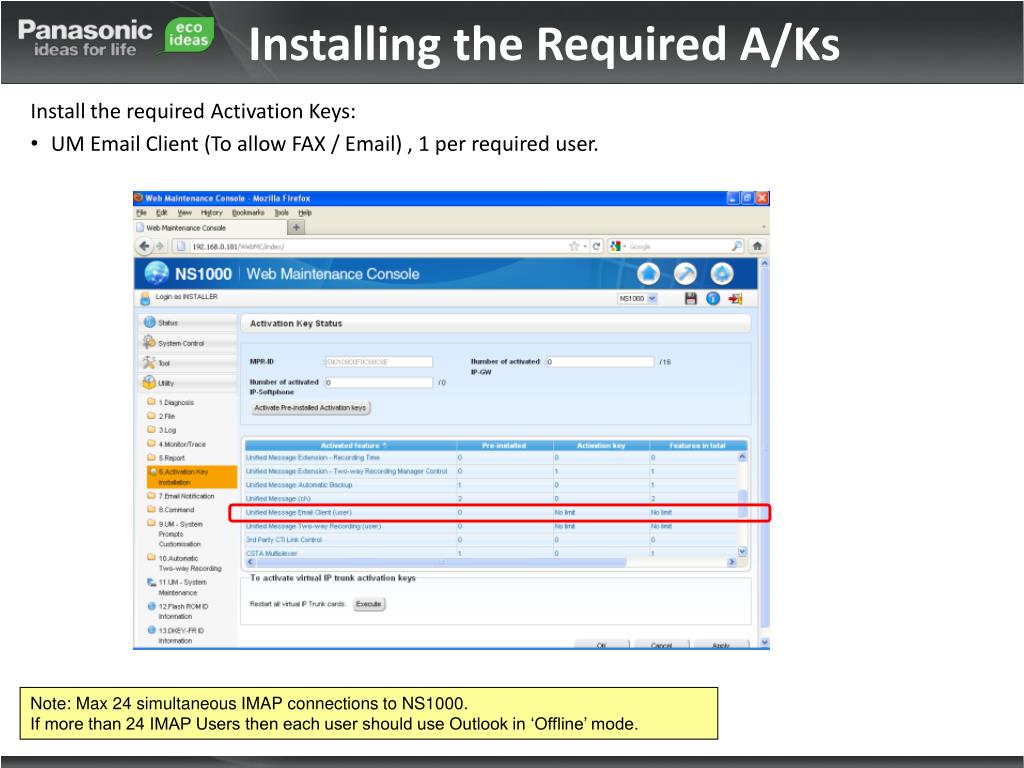1024x768 pixels.
Task: Open 1.Diagnosis folder in sidebar
Action: click(x=171, y=402)
